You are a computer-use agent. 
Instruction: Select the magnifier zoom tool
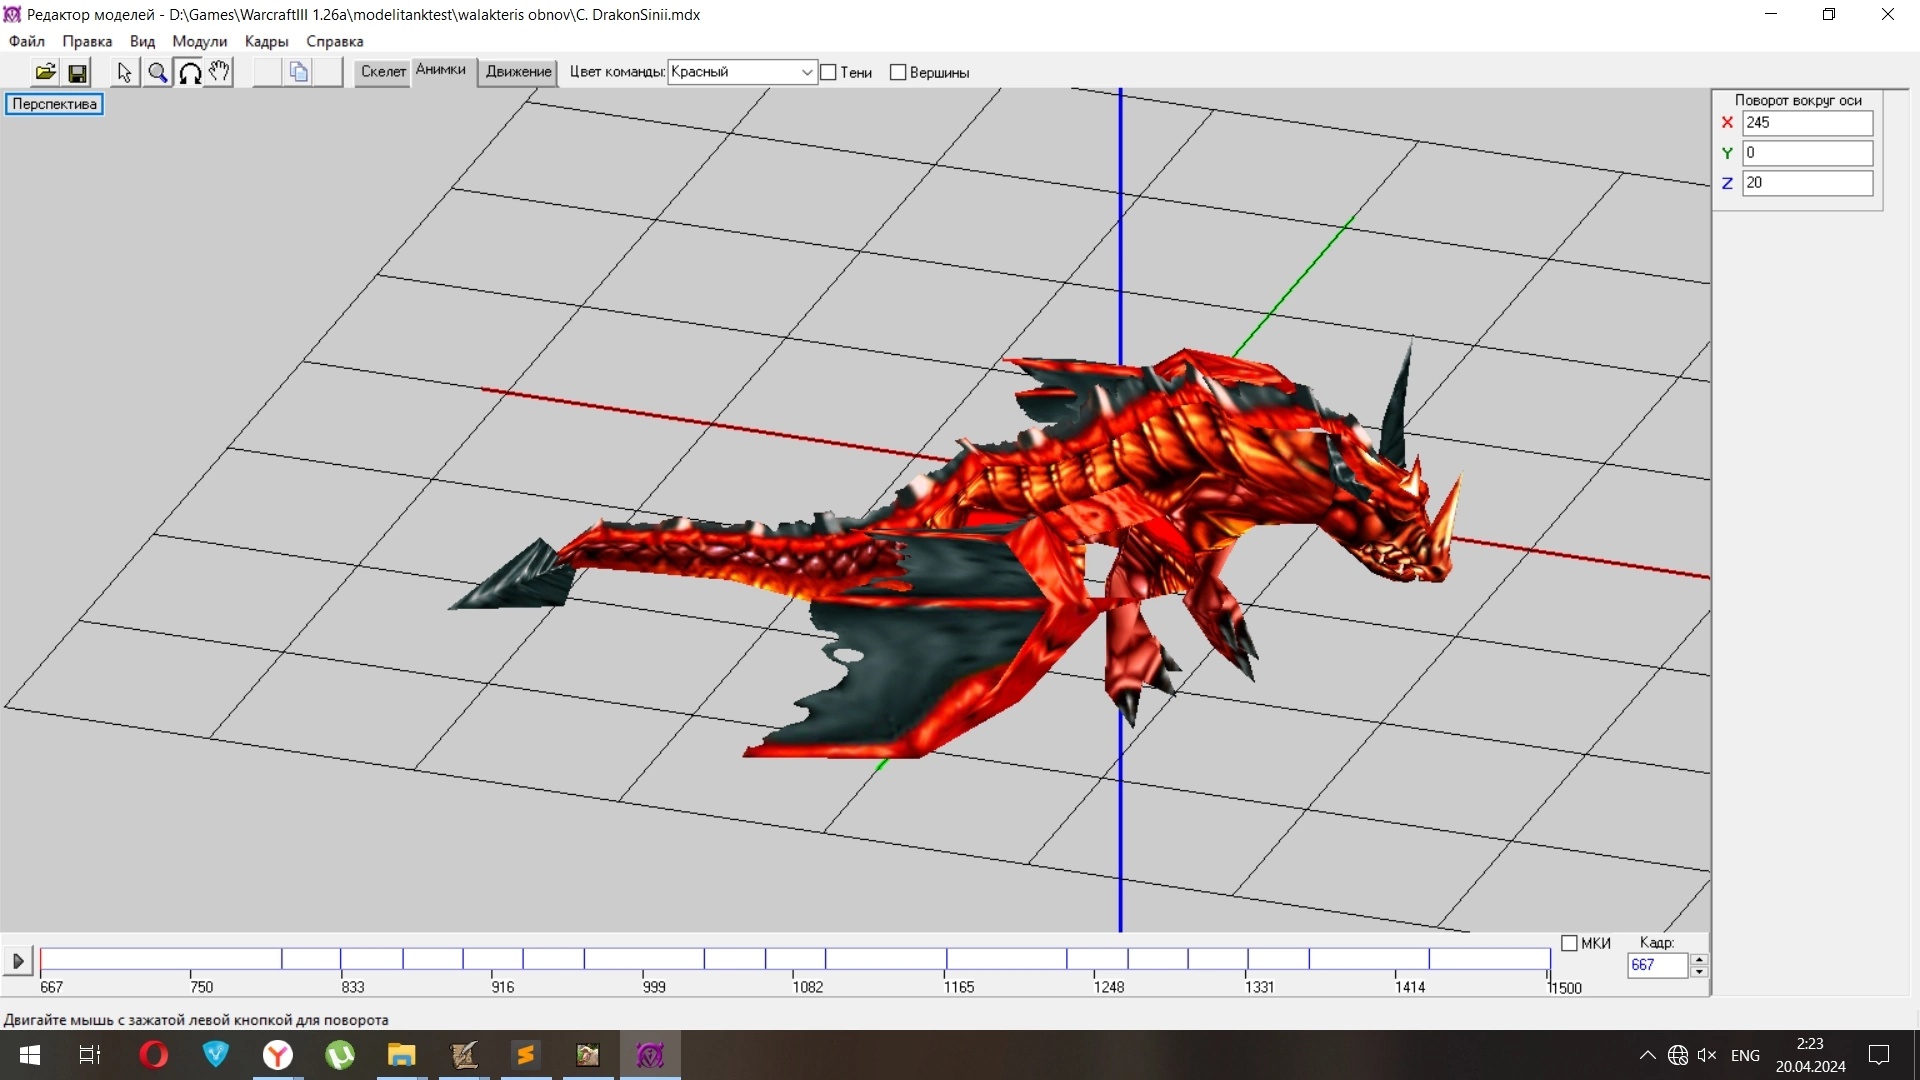[x=157, y=72]
